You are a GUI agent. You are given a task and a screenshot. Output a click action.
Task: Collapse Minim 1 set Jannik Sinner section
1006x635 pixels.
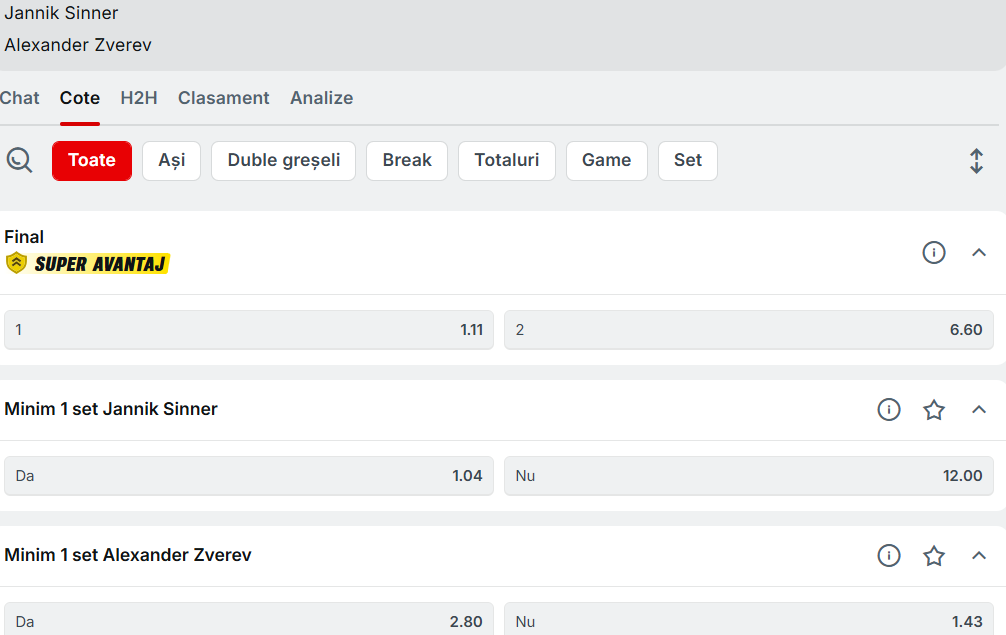click(979, 409)
